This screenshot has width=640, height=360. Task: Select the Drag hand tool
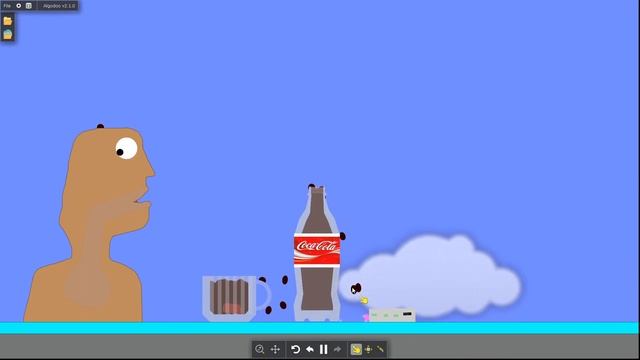pos(356,349)
